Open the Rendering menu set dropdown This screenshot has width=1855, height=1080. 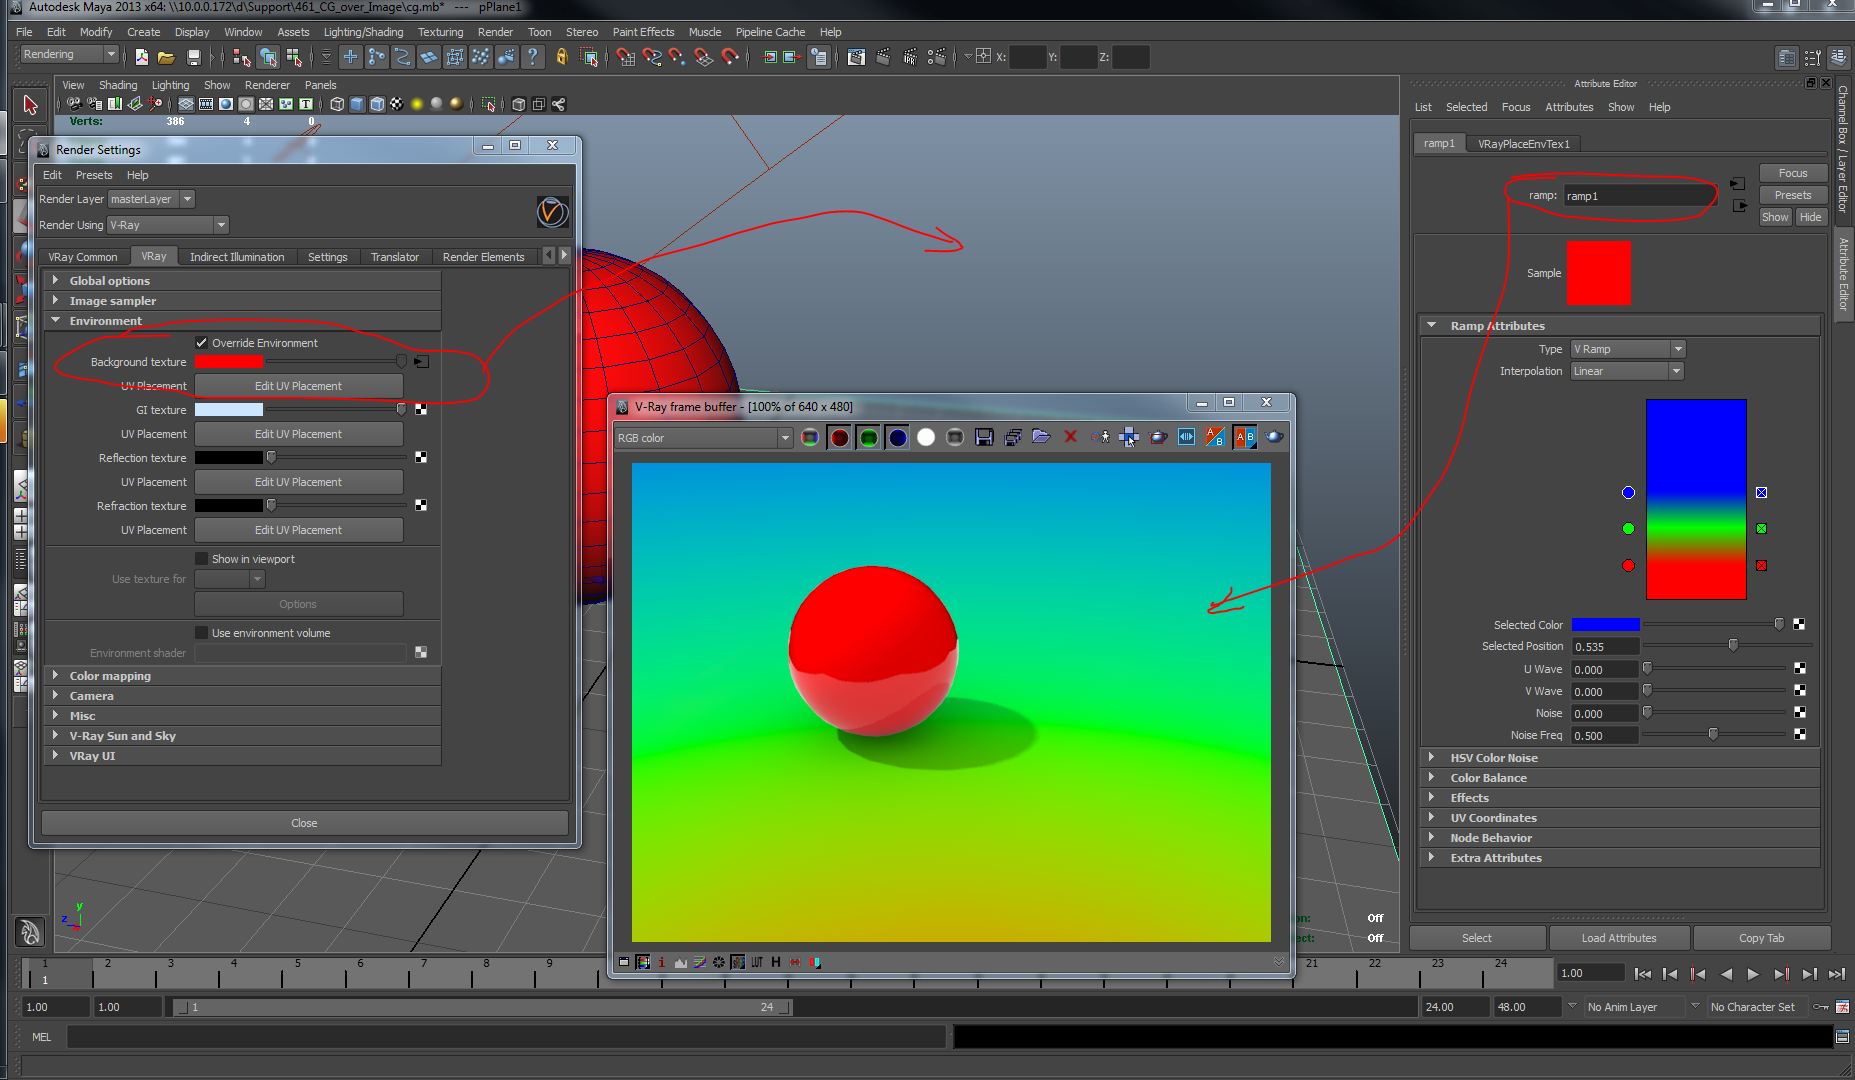(x=69, y=54)
